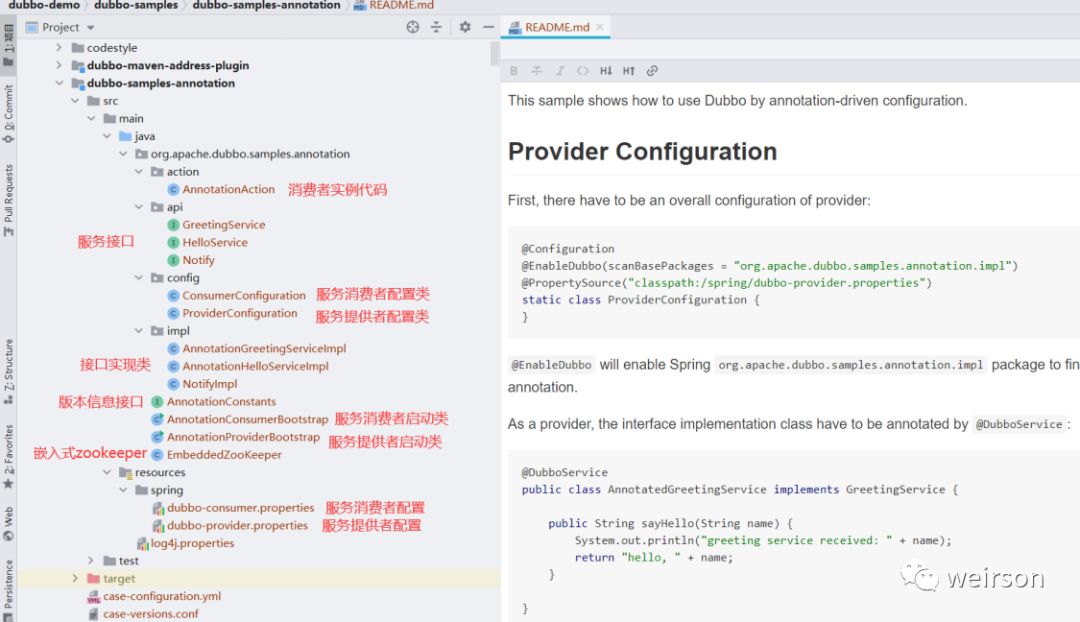Expand the target folder
The image size is (1080, 622).
pyautogui.click(x=75, y=579)
